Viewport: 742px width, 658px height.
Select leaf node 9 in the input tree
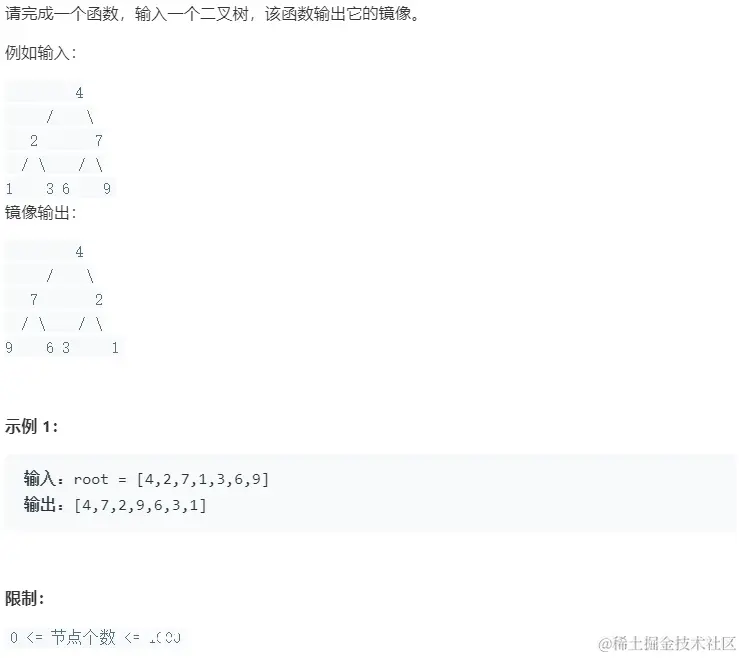pos(107,189)
